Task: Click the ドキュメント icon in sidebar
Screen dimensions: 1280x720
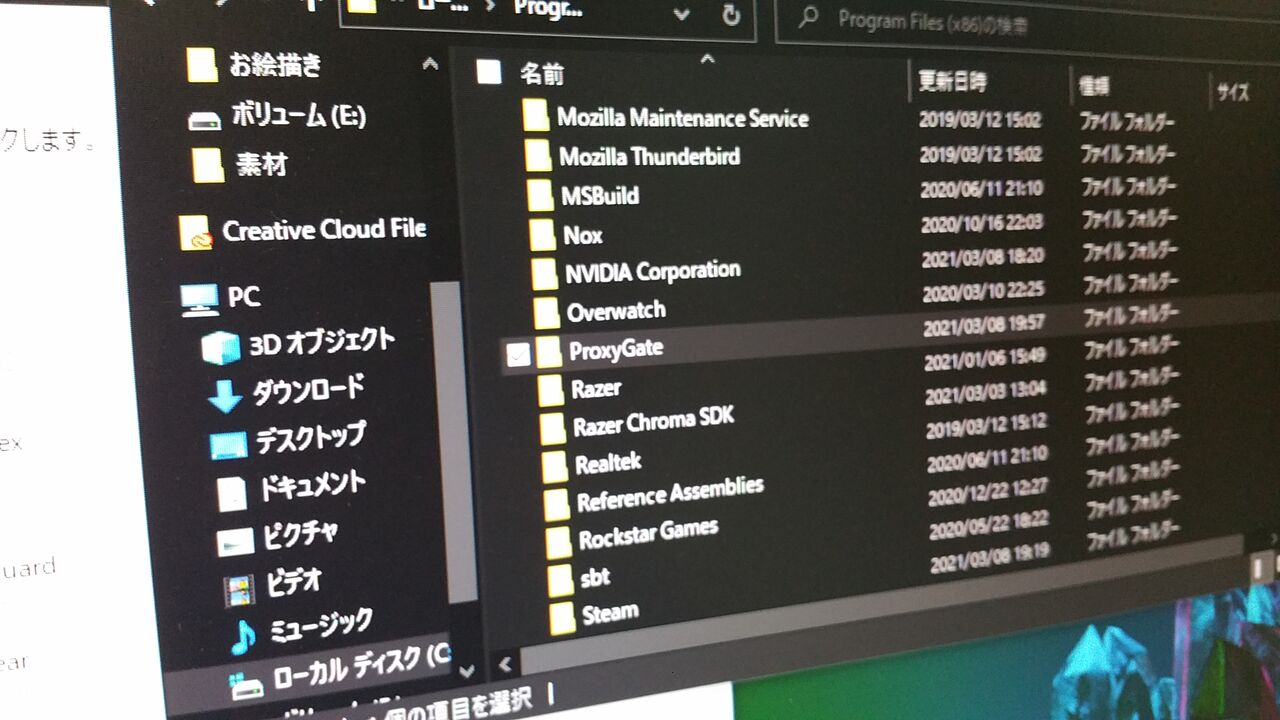Action: 232,492
